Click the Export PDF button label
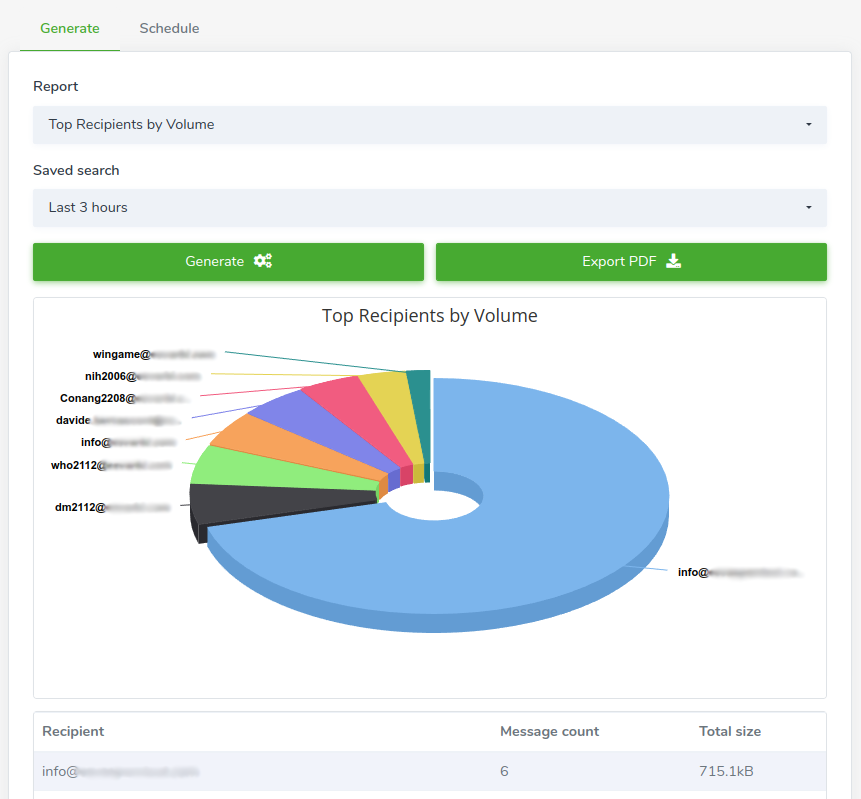861x799 pixels. [619, 261]
